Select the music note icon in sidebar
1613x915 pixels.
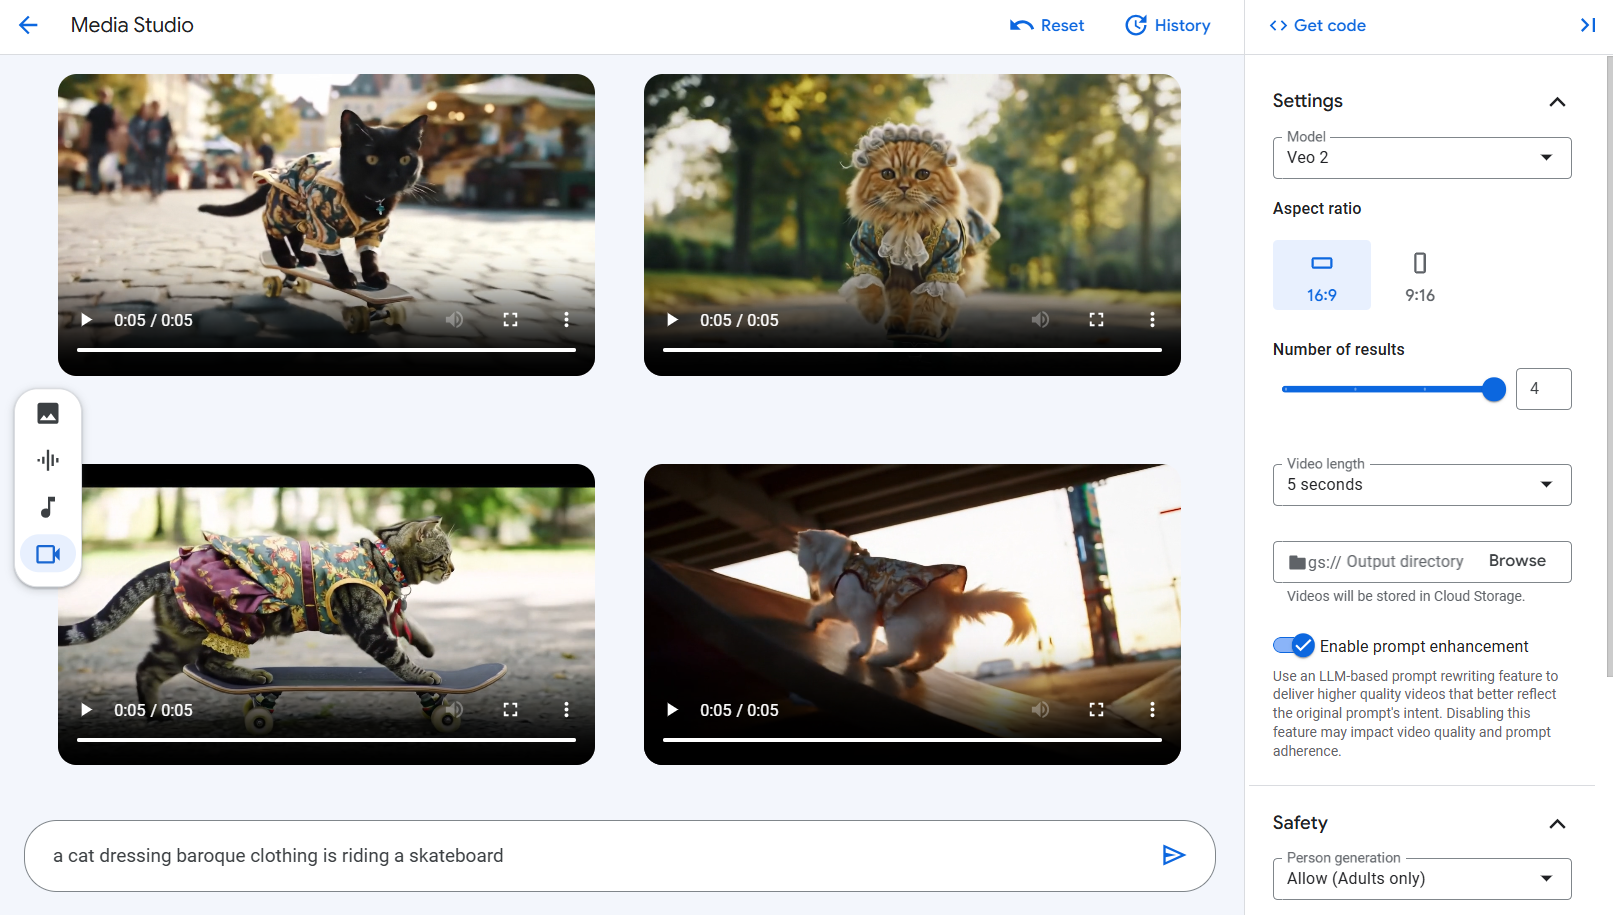(x=48, y=507)
